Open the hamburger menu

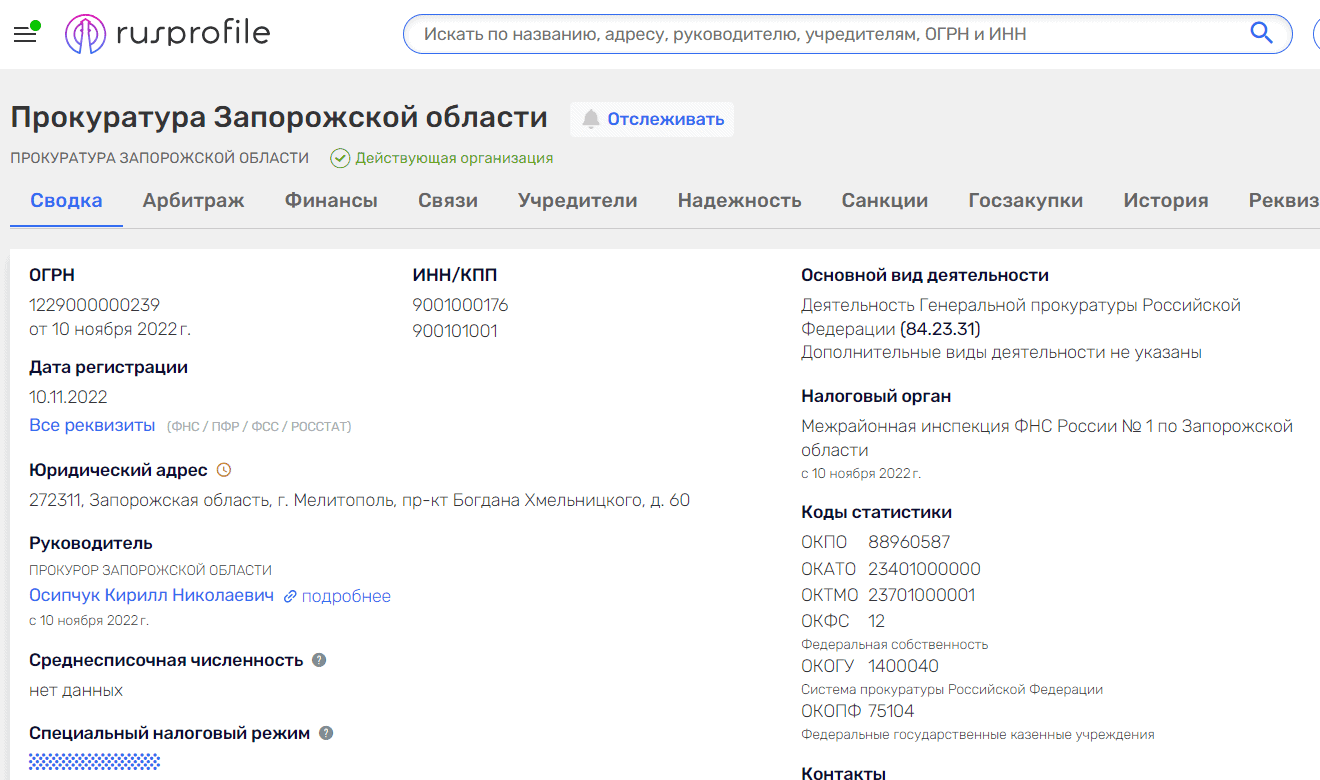point(25,32)
